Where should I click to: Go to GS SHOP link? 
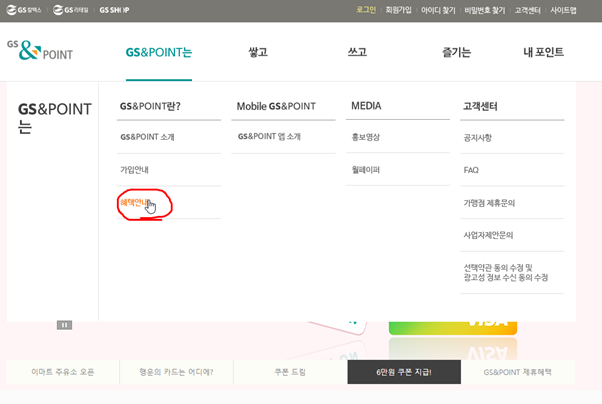click(114, 10)
